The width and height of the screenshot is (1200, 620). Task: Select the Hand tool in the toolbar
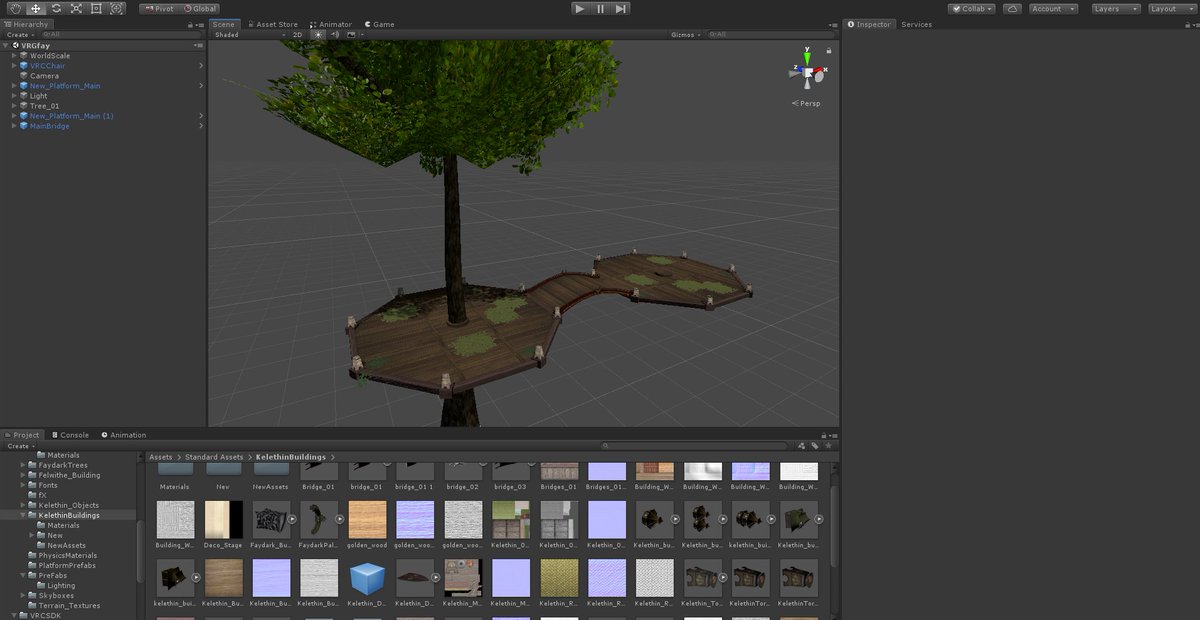click(14, 8)
